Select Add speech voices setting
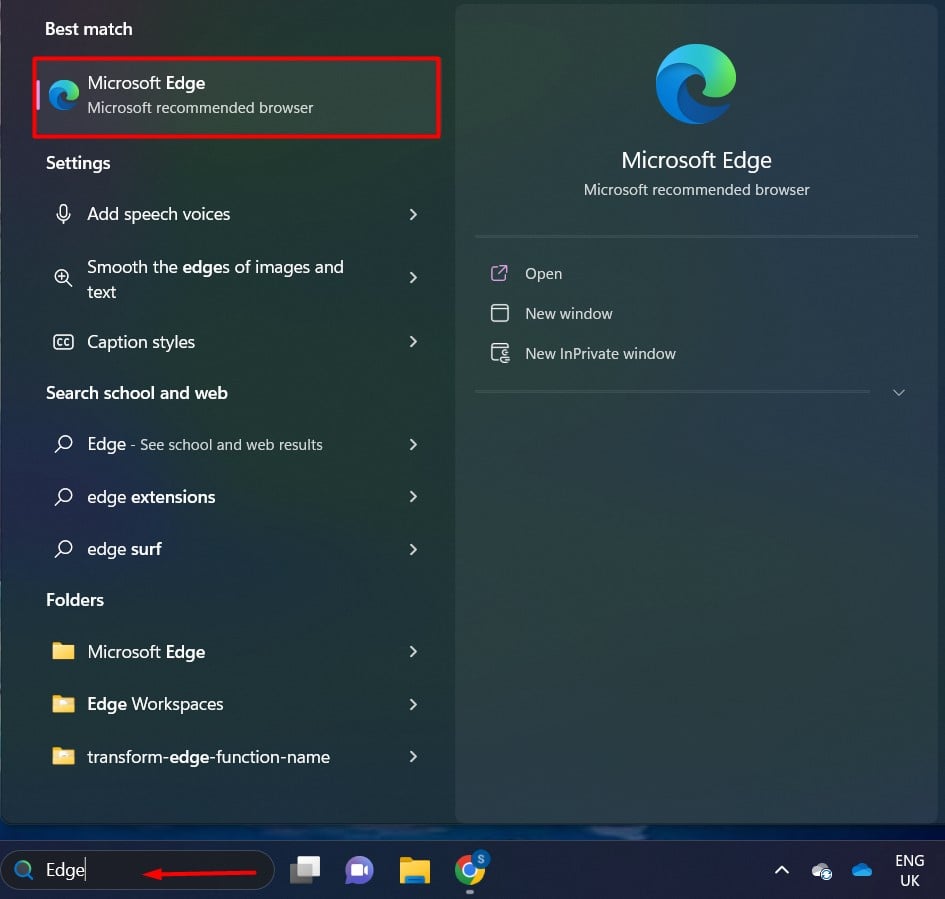This screenshot has height=899, width=945. pyautogui.click(x=237, y=214)
